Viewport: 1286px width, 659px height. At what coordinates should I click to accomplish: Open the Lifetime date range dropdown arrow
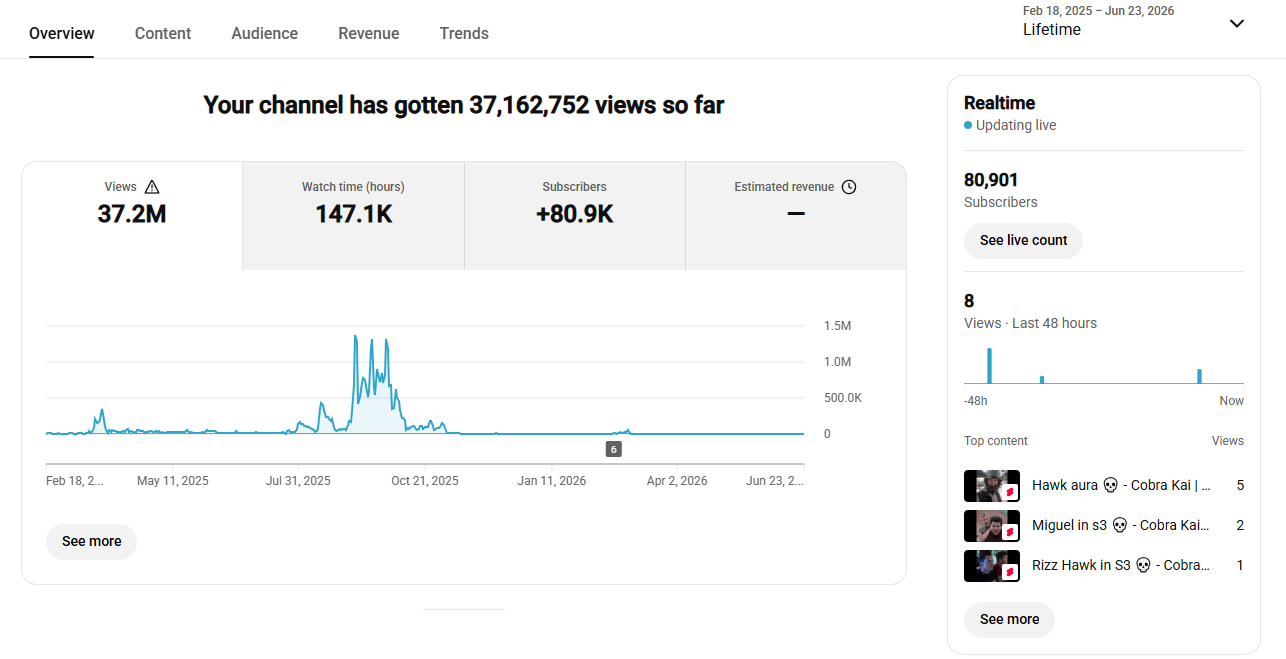[1237, 24]
